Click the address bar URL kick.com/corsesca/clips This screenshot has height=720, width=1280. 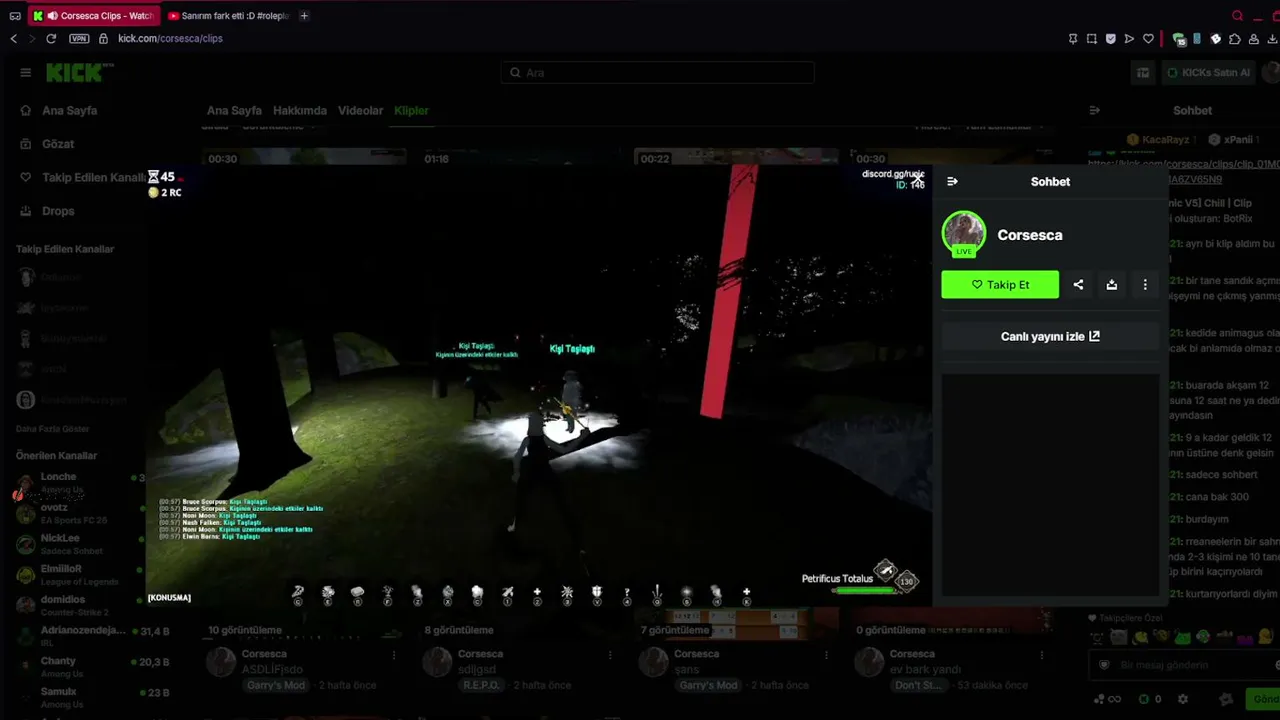pyautogui.click(x=170, y=39)
